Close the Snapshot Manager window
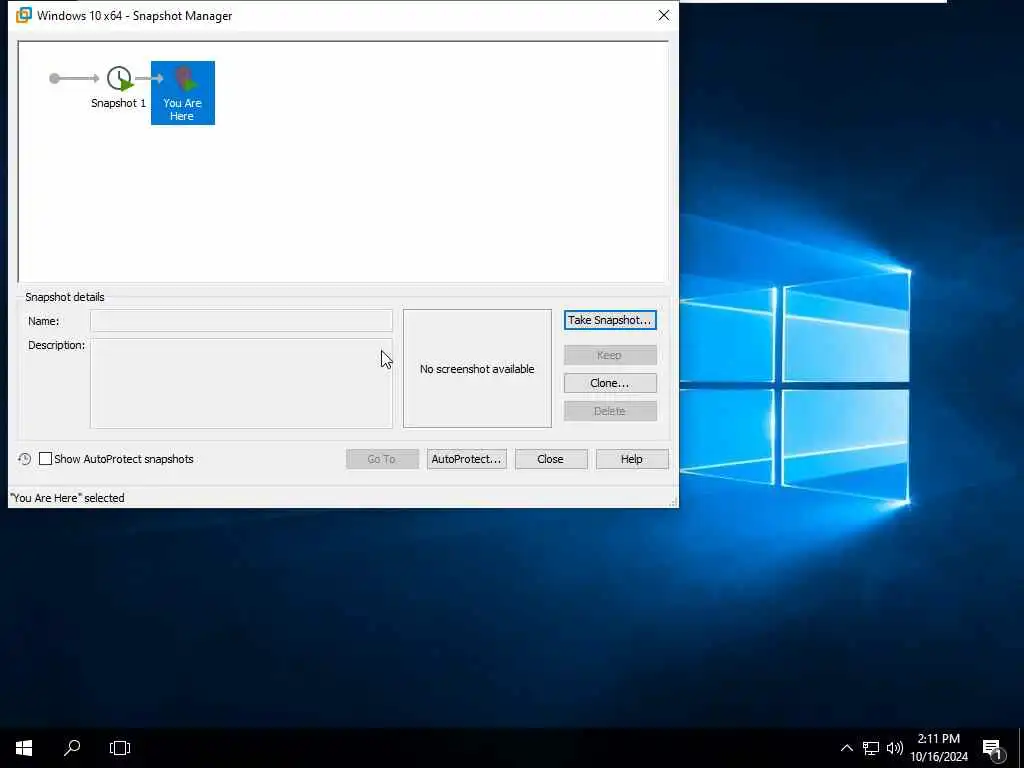 coord(664,15)
